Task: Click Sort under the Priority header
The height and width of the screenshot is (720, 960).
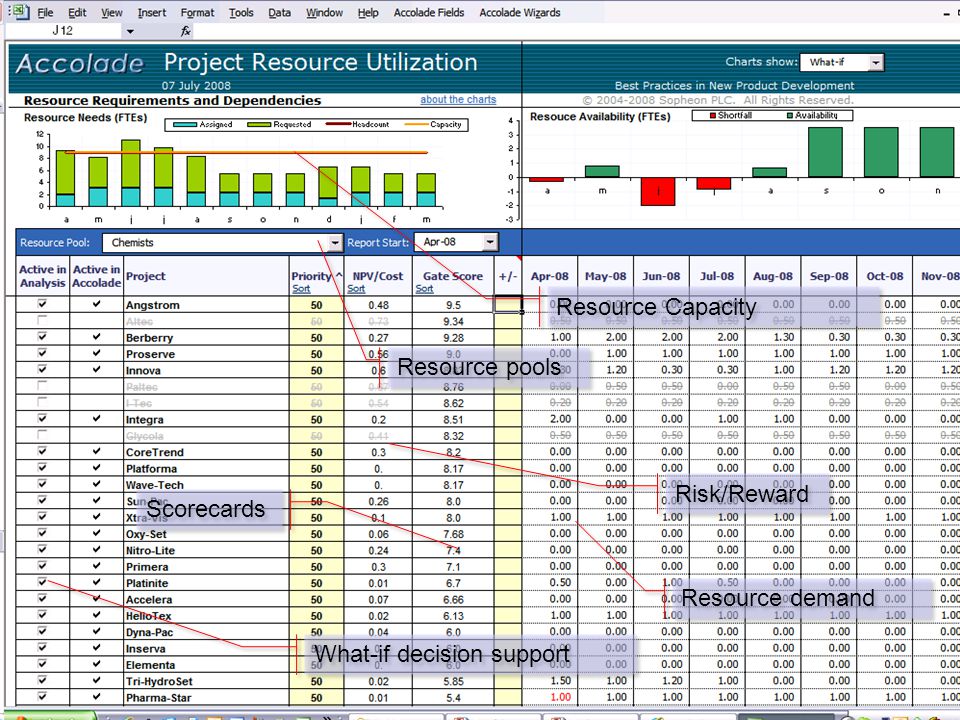Action: click(301, 289)
